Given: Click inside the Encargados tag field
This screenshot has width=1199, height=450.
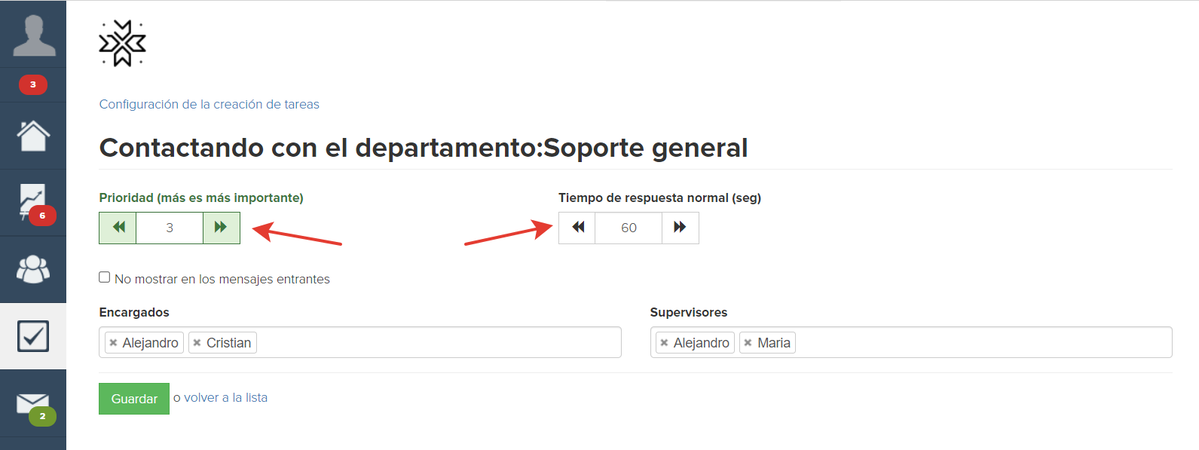Looking at the screenshot, I should (x=360, y=342).
